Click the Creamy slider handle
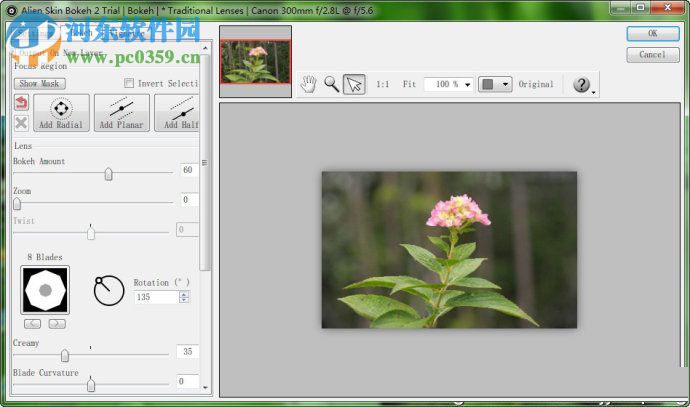 click(65, 355)
